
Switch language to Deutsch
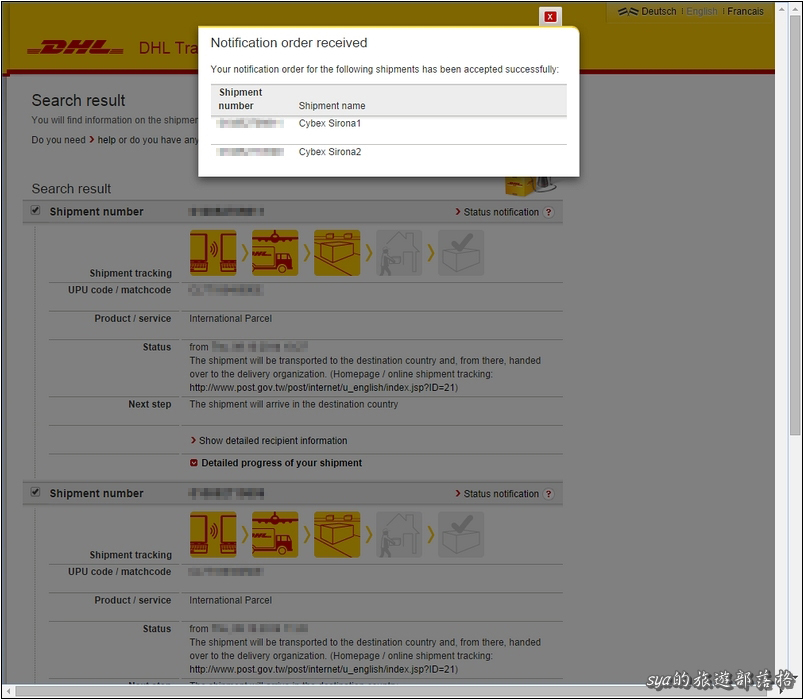[x=658, y=11]
